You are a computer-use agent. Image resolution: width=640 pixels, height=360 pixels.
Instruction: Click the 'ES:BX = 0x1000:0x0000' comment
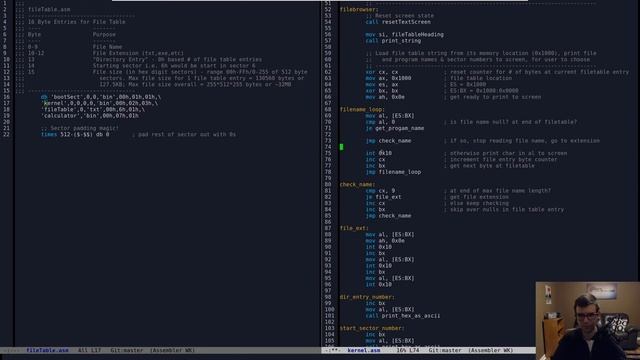coord(481,91)
